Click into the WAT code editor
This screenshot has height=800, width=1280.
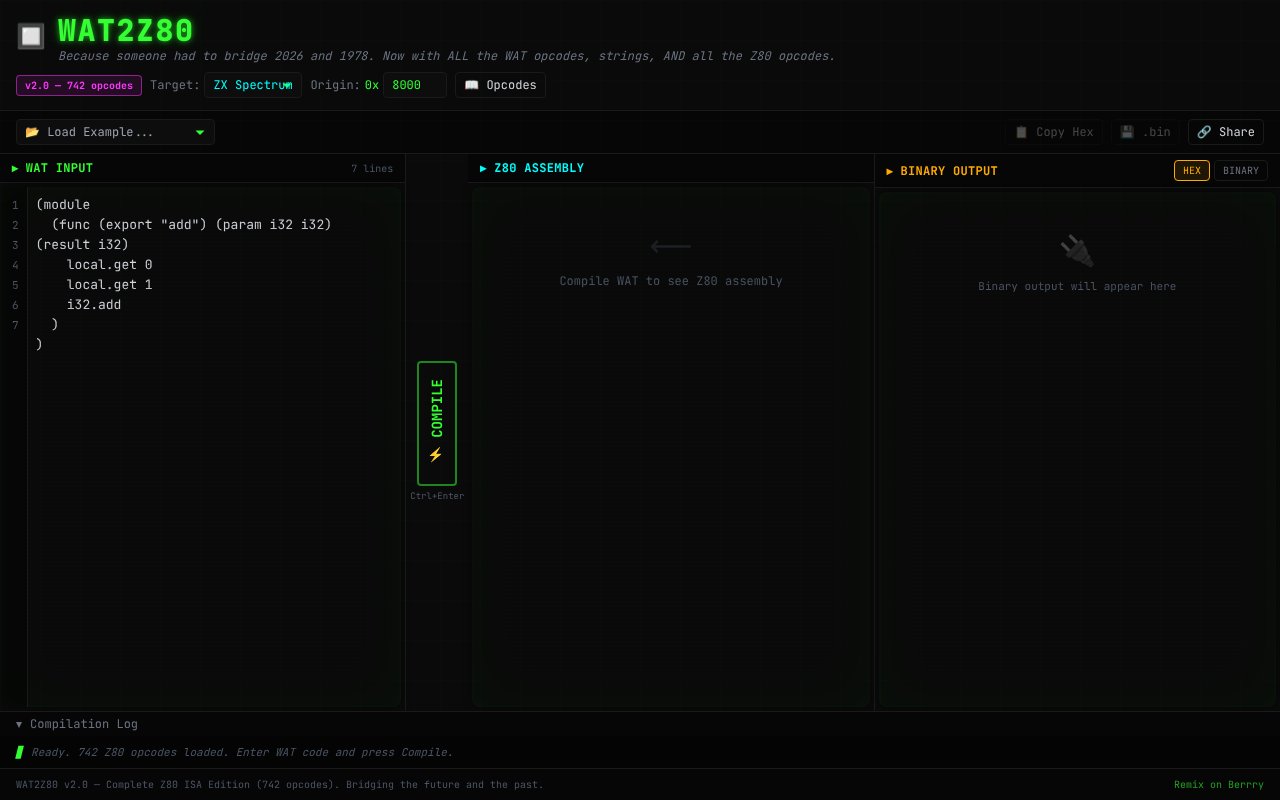215,447
